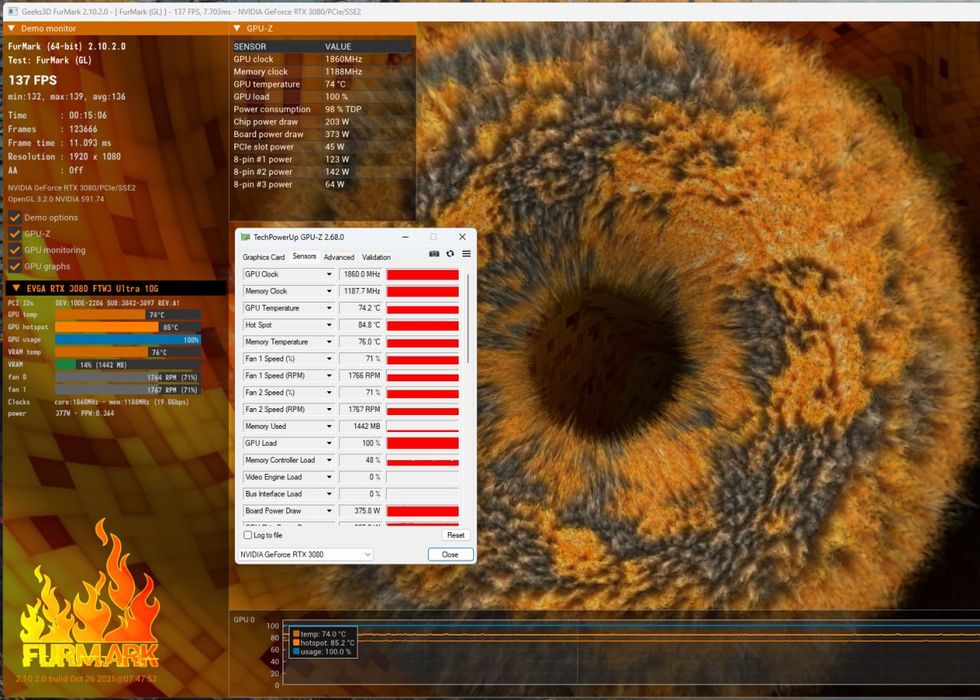Click the Board power draw 373 W overlay row

coord(322,134)
